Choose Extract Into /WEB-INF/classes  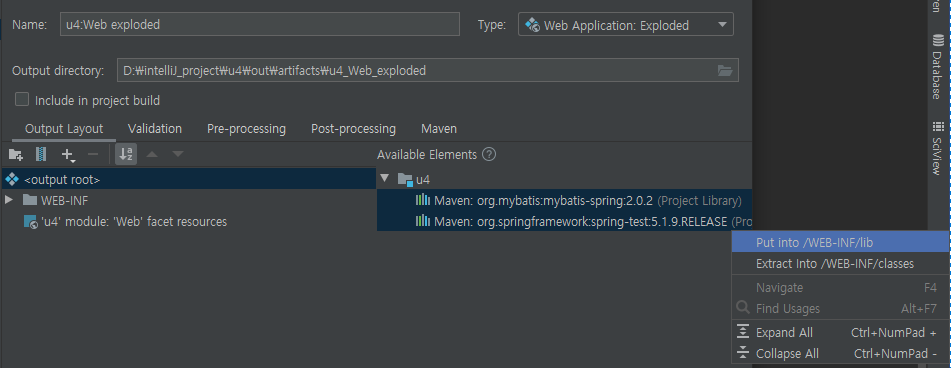pos(841,264)
